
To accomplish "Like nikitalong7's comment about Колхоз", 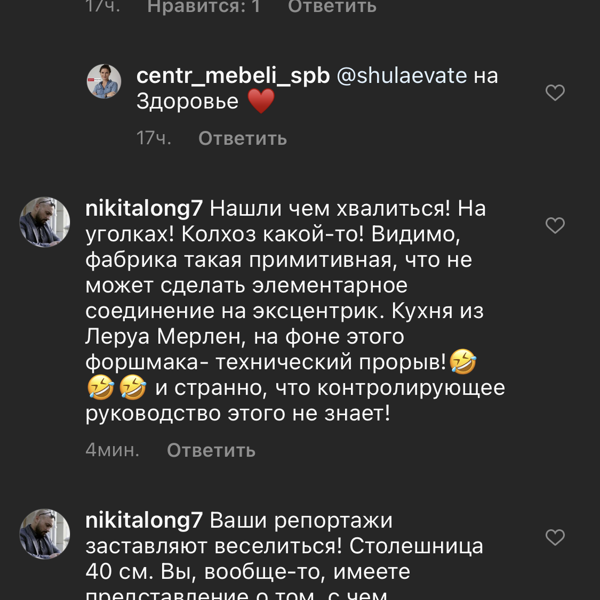I will (555, 226).
